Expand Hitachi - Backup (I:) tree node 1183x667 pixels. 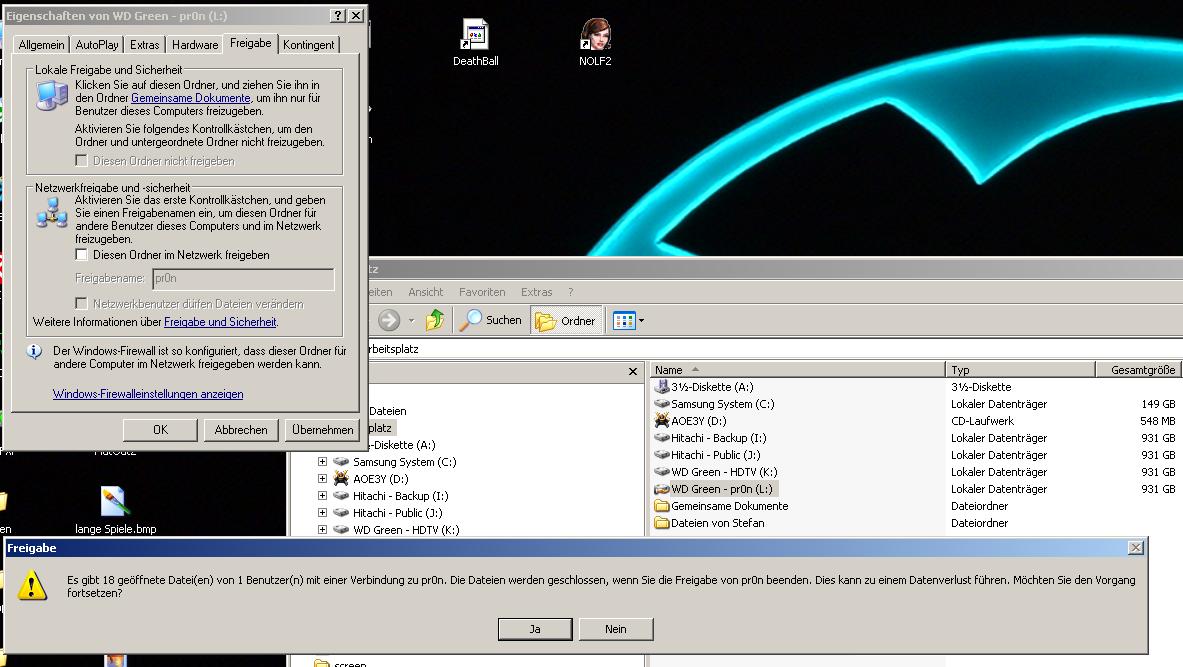(x=322, y=496)
